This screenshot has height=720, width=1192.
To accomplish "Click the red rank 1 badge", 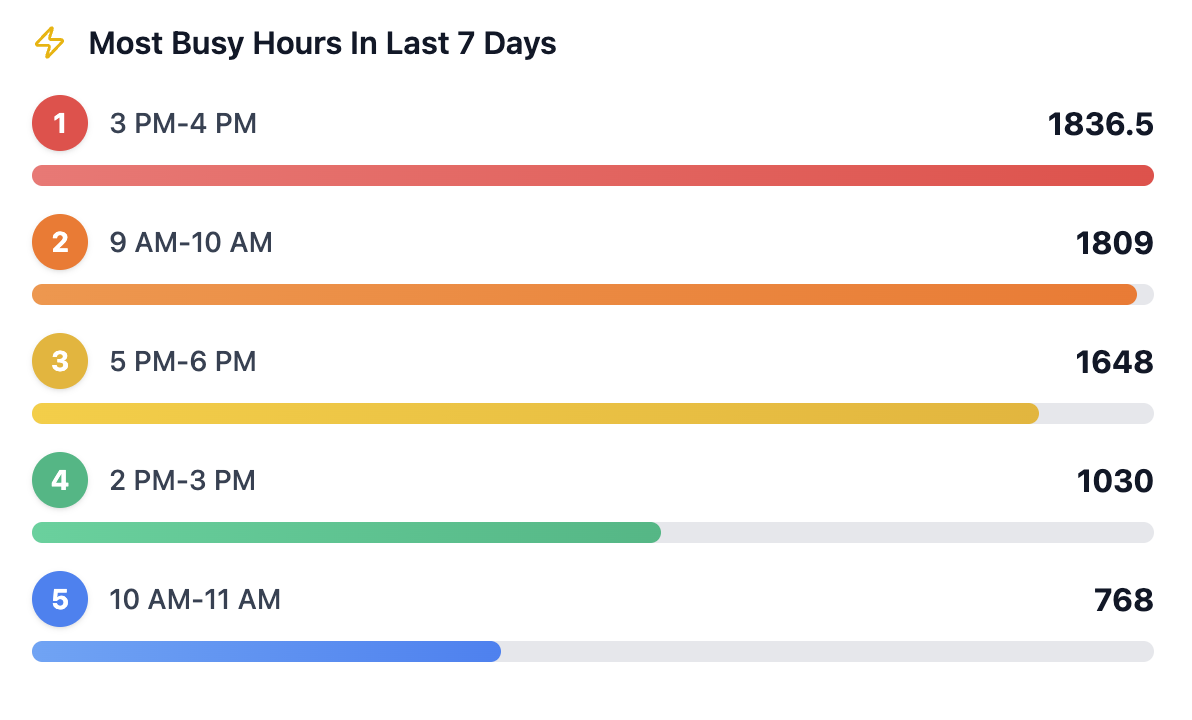I will click(x=60, y=123).
